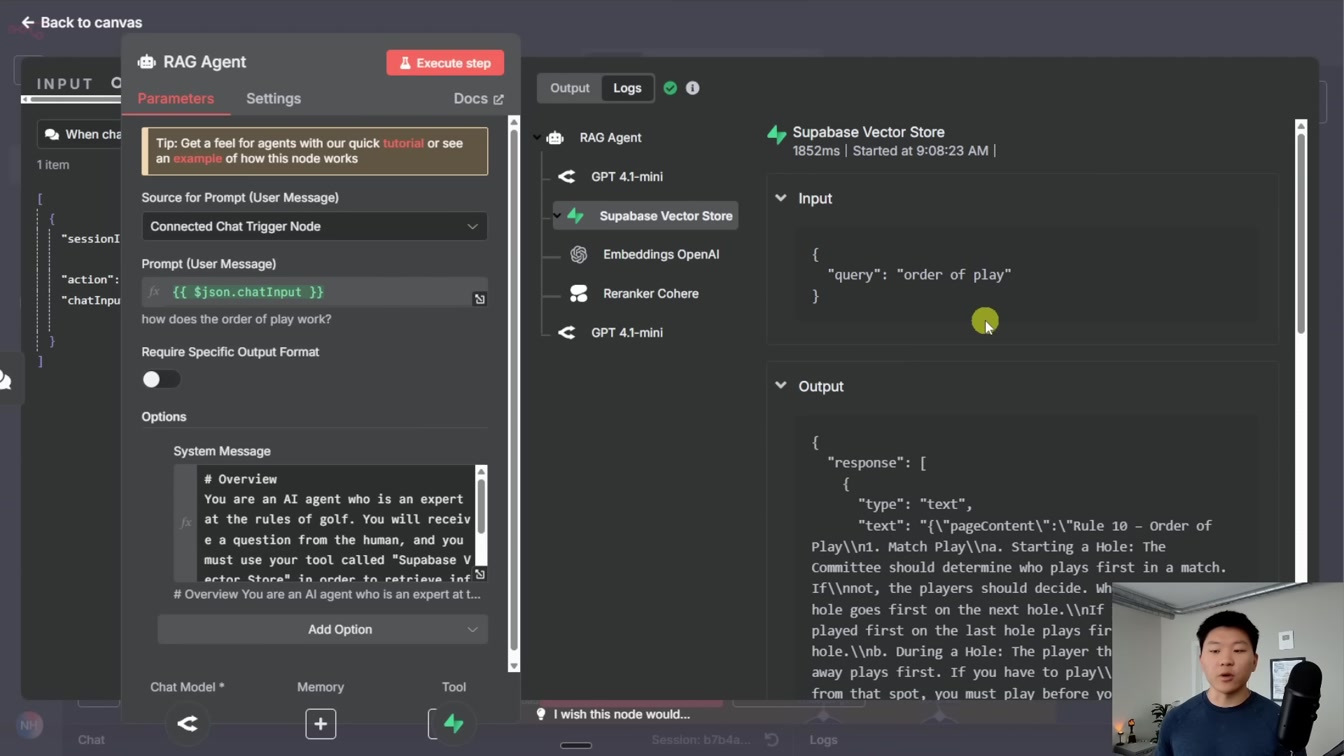Switch to the Logs view tab

click(x=627, y=88)
